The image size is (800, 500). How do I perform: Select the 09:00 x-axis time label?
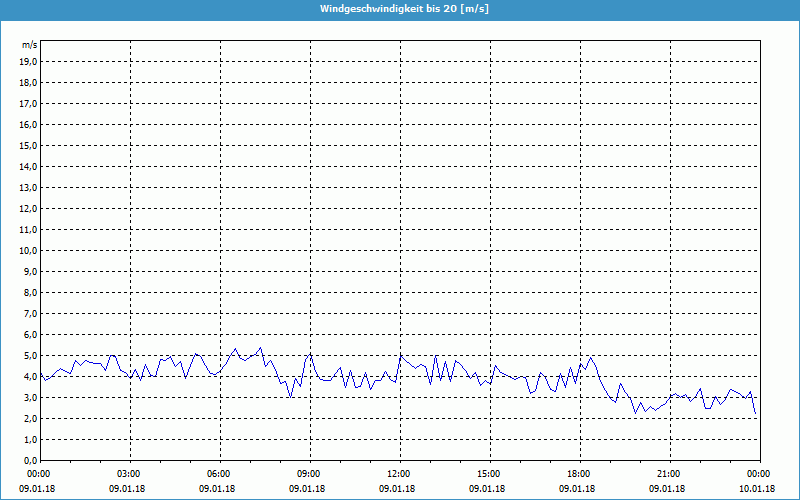coord(309,474)
